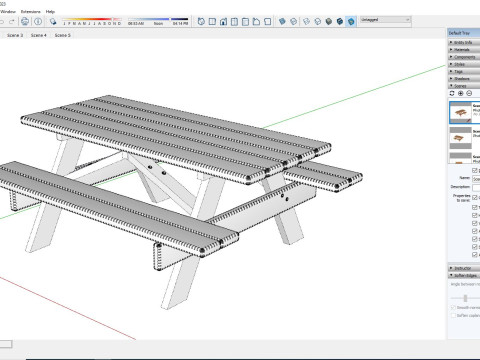The width and height of the screenshot is (480, 360).
Task: Click the time-of-day shadow slider
Action: tap(158, 19)
